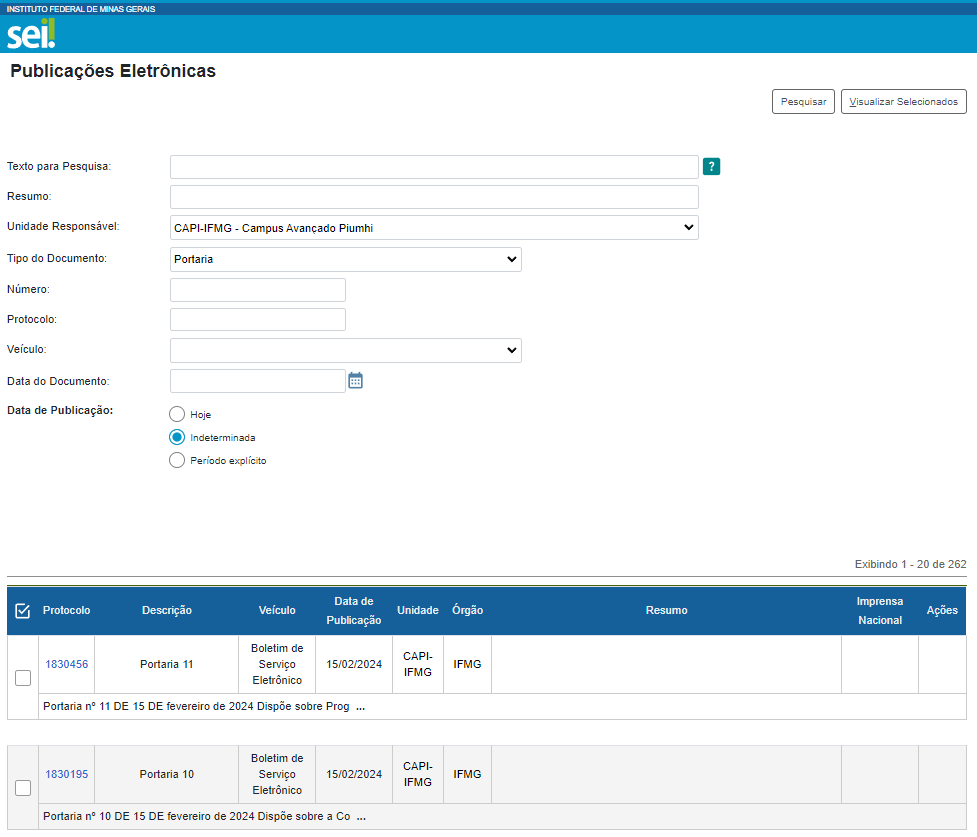Click the Texto para Pesquisa field
Screen dimensions: 977x837
click(x=434, y=167)
